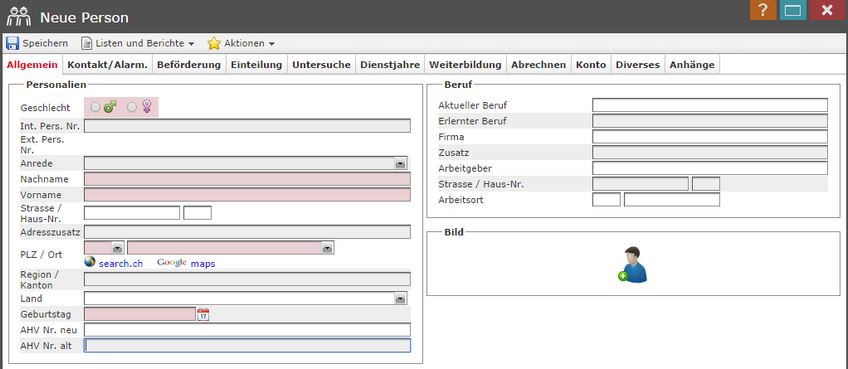Click the personal Strasse street field

coord(132,213)
